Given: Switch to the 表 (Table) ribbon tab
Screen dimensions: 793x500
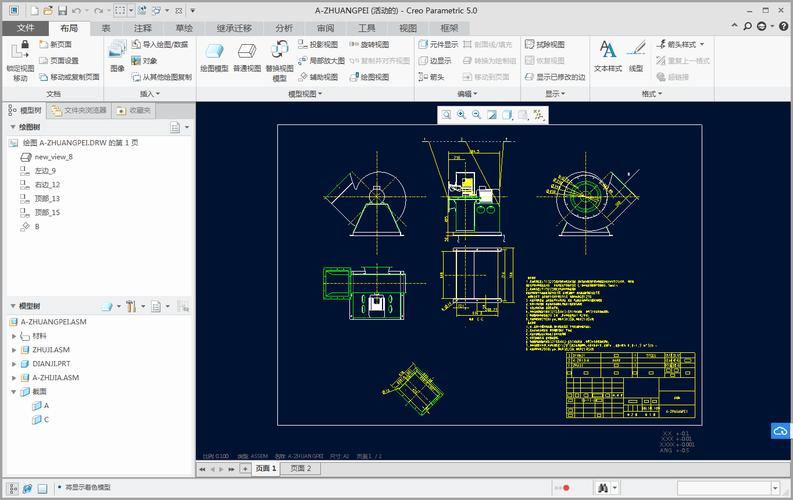Looking at the screenshot, I should pyautogui.click(x=106, y=28).
